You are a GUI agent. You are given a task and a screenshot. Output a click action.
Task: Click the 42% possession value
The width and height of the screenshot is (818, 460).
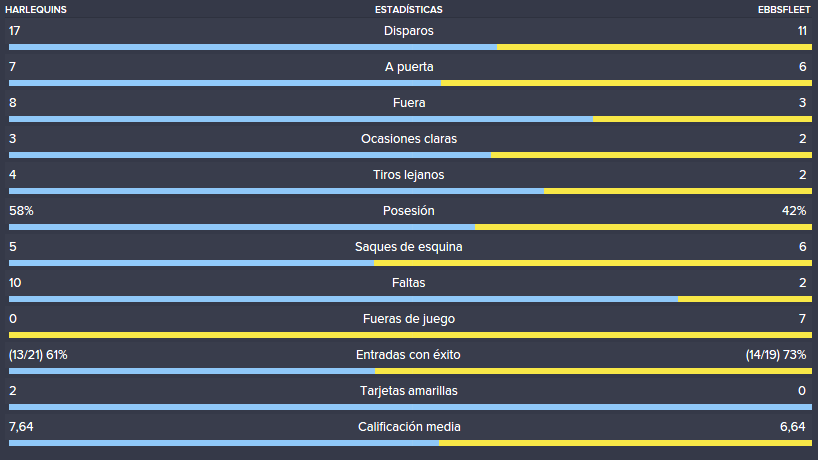pyautogui.click(x=794, y=211)
